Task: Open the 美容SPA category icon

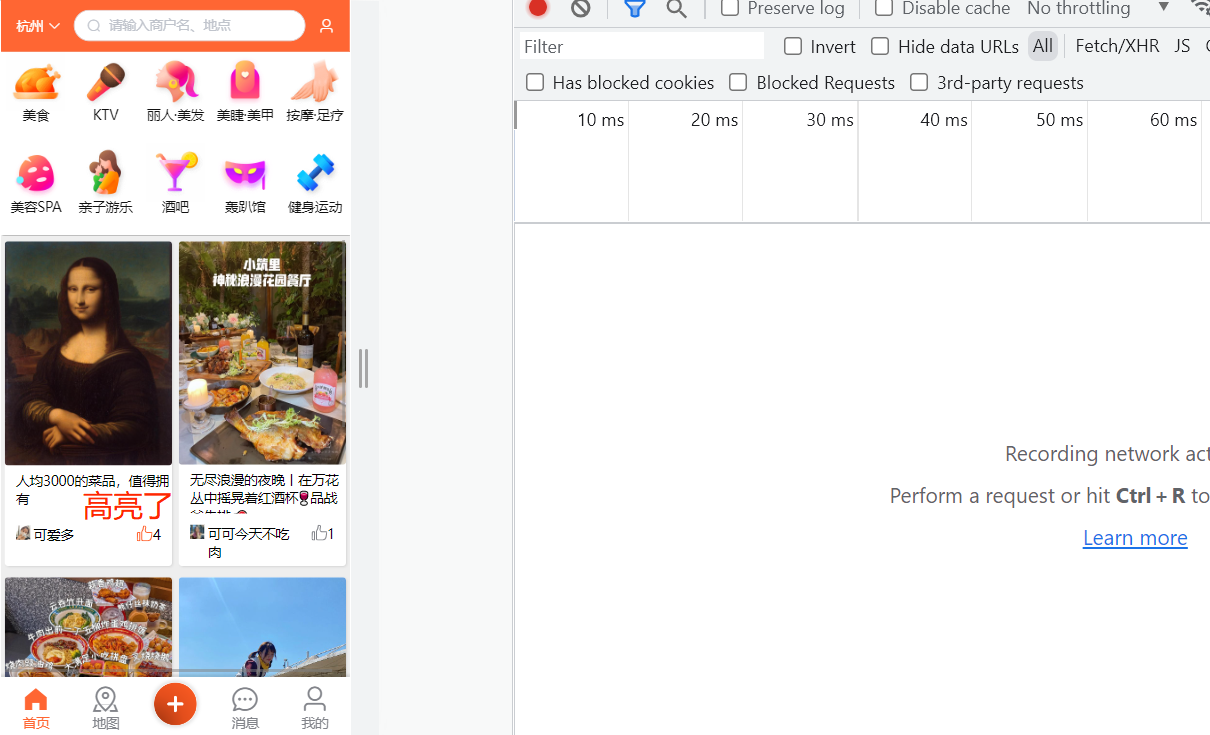Action: coord(36,174)
